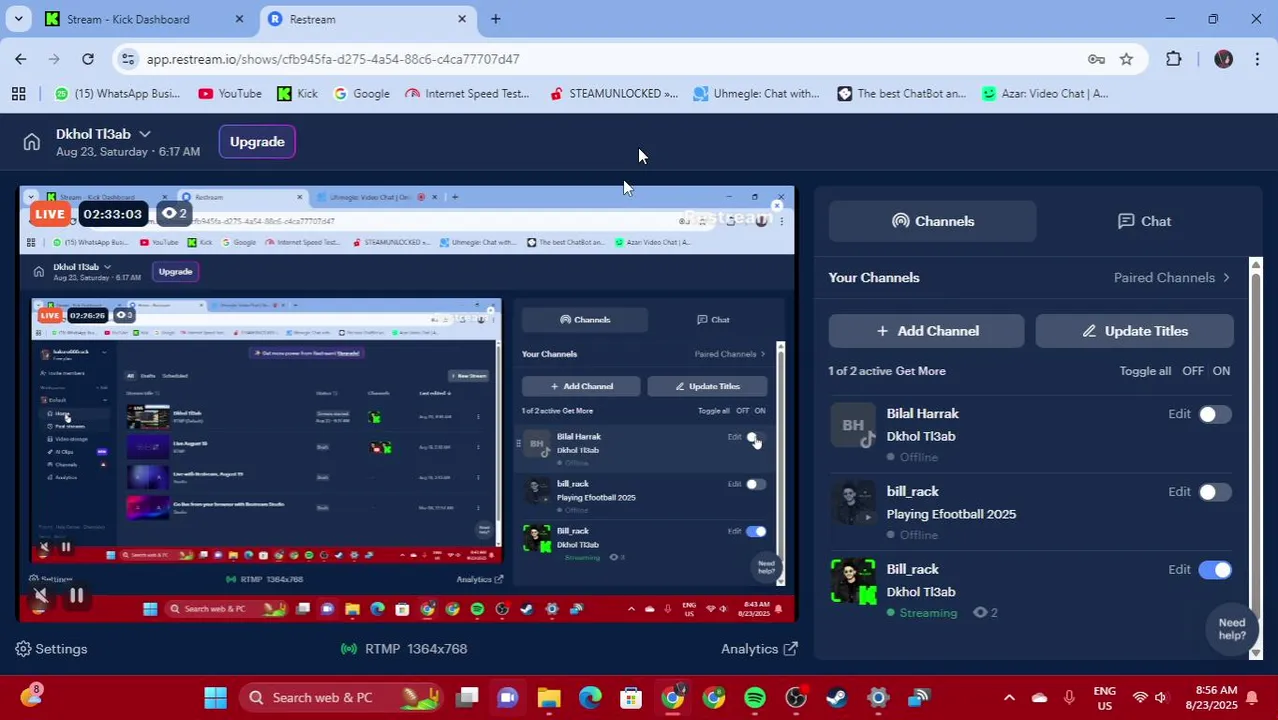
Task: Click the Add Channel button
Action: pyautogui.click(x=926, y=331)
